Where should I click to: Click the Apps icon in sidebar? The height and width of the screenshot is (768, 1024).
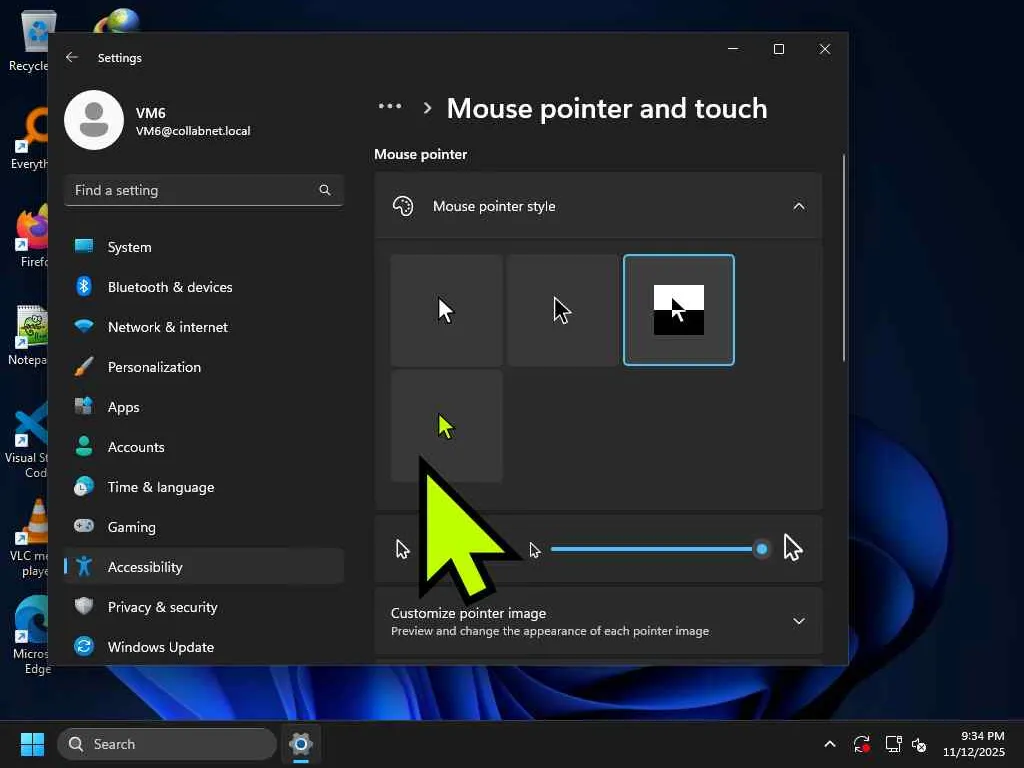tap(84, 406)
